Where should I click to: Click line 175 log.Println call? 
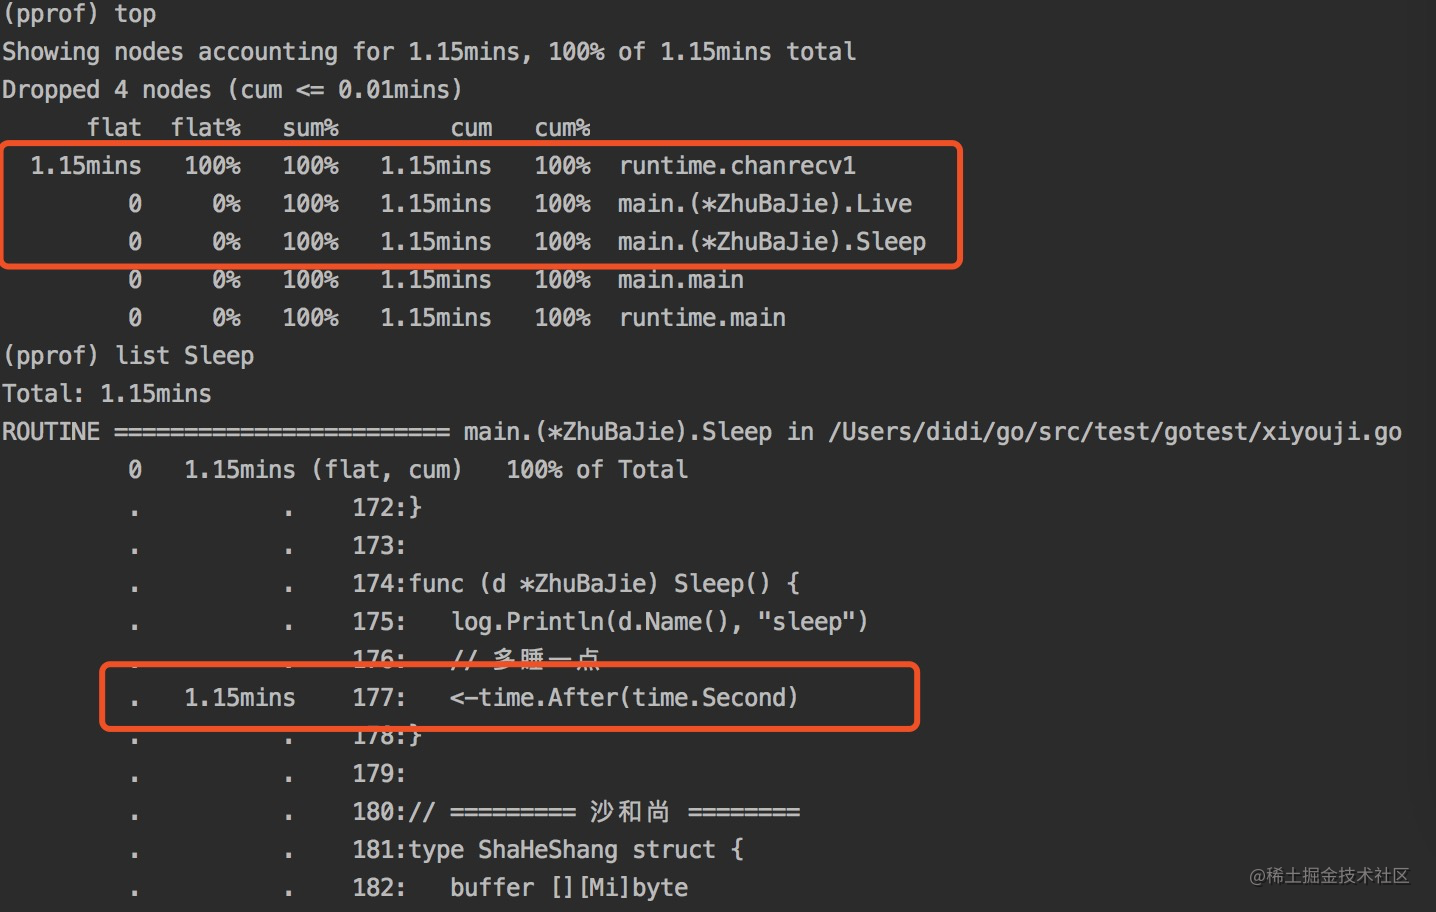(659, 621)
